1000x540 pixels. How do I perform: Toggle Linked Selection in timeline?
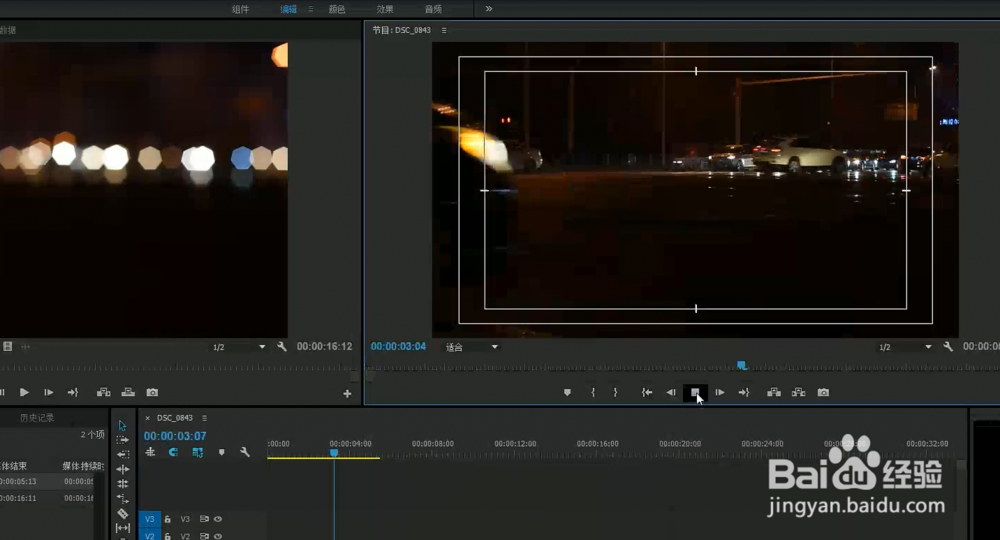pos(198,452)
